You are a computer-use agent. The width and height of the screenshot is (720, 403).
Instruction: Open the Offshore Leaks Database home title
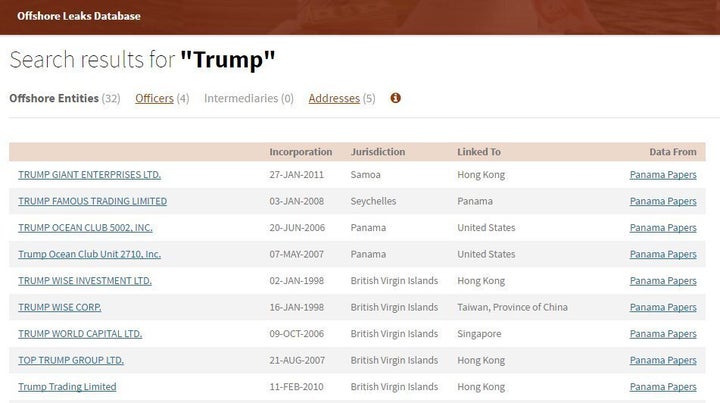[79, 16]
